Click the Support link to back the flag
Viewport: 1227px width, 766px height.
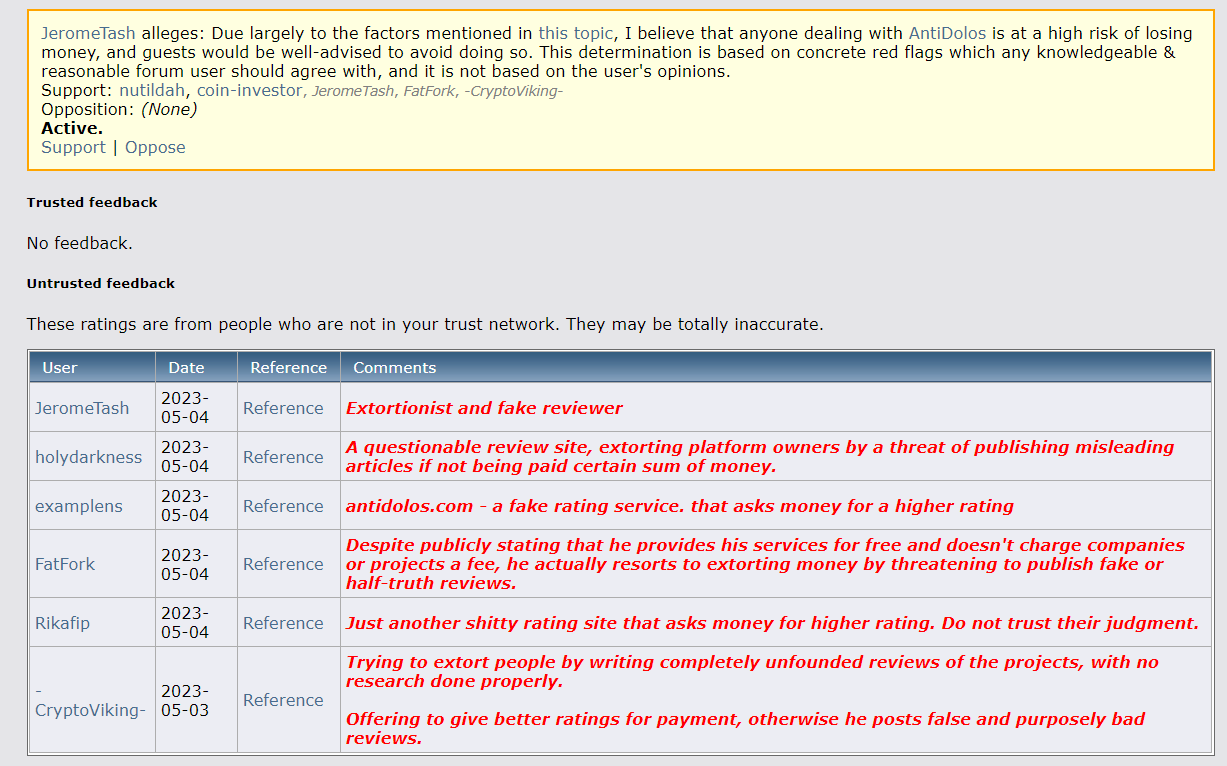tap(73, 147)
